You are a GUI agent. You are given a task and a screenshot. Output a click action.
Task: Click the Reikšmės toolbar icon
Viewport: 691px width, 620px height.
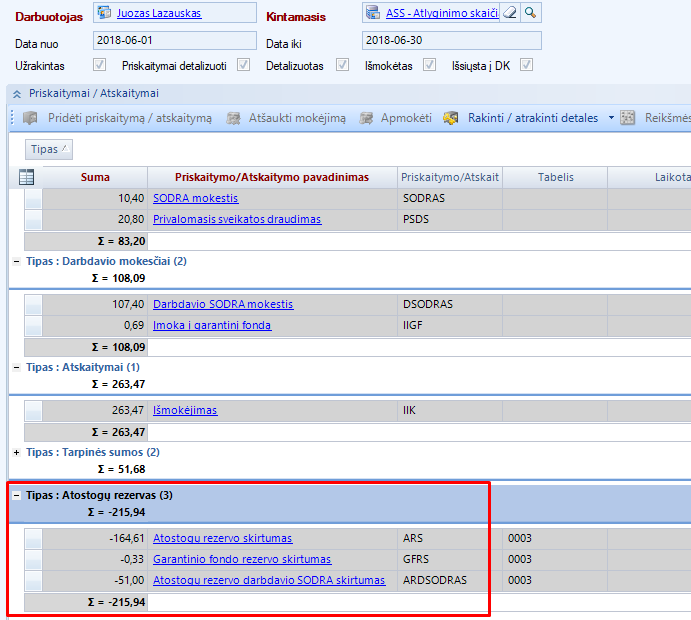click(628, 118)
